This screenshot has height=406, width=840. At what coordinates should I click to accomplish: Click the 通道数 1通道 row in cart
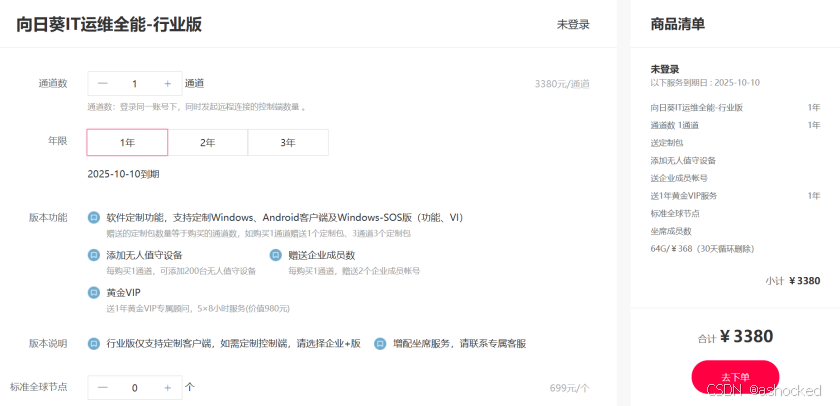[x=735, y=125]
